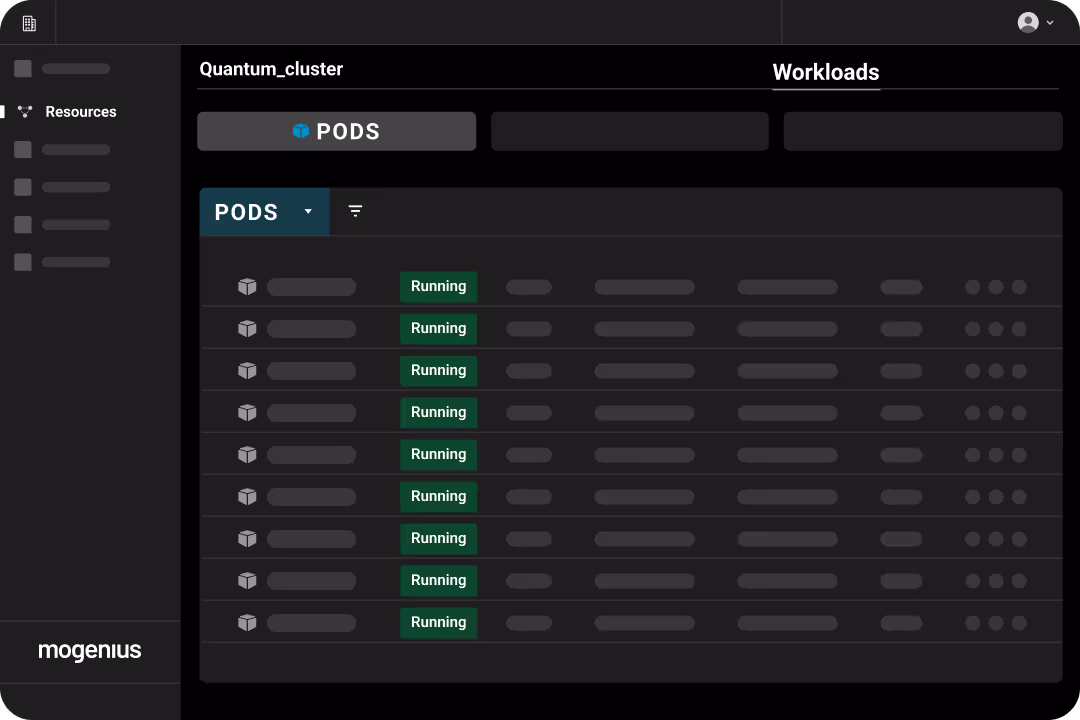This screenshot has width=1080, height=720.
Task: Click the Resources network icon in sidebar
Action: pos(25,112)
